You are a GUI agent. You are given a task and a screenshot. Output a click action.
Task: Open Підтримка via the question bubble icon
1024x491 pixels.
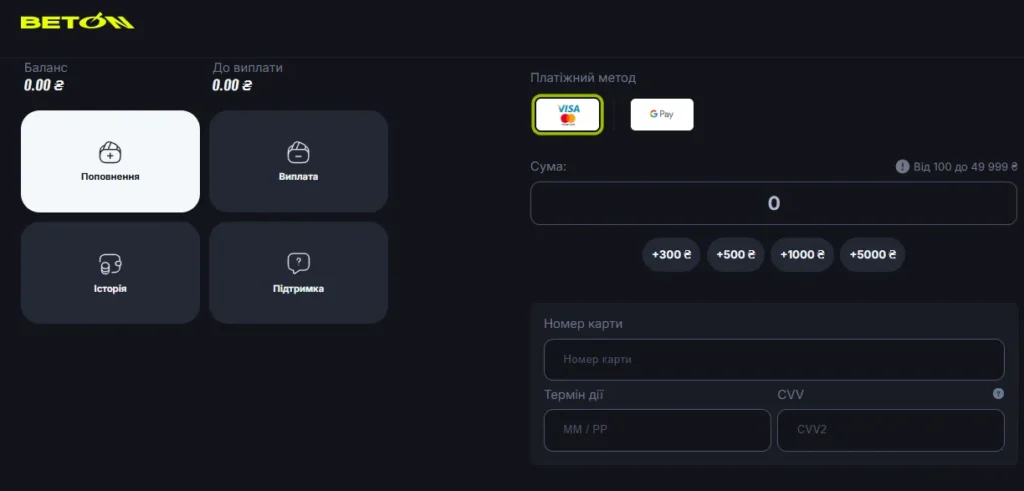click(x=298, y=264)
